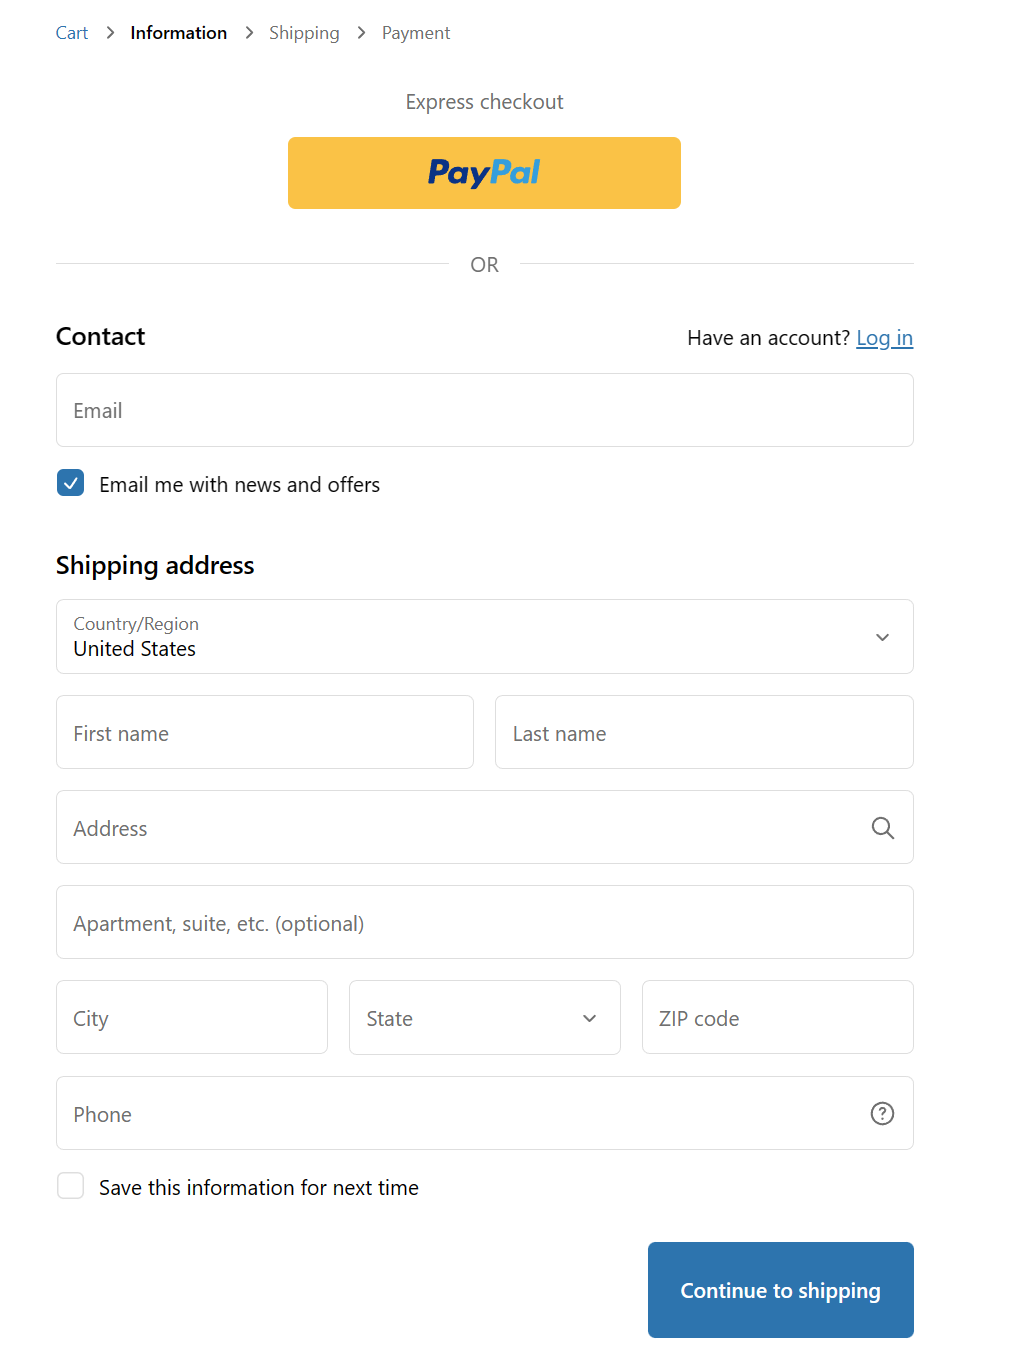The width and height of the screenshot is (1009, 1368).
Task: Select the Shipping breadcrumb step
Action: click(304, 33)
